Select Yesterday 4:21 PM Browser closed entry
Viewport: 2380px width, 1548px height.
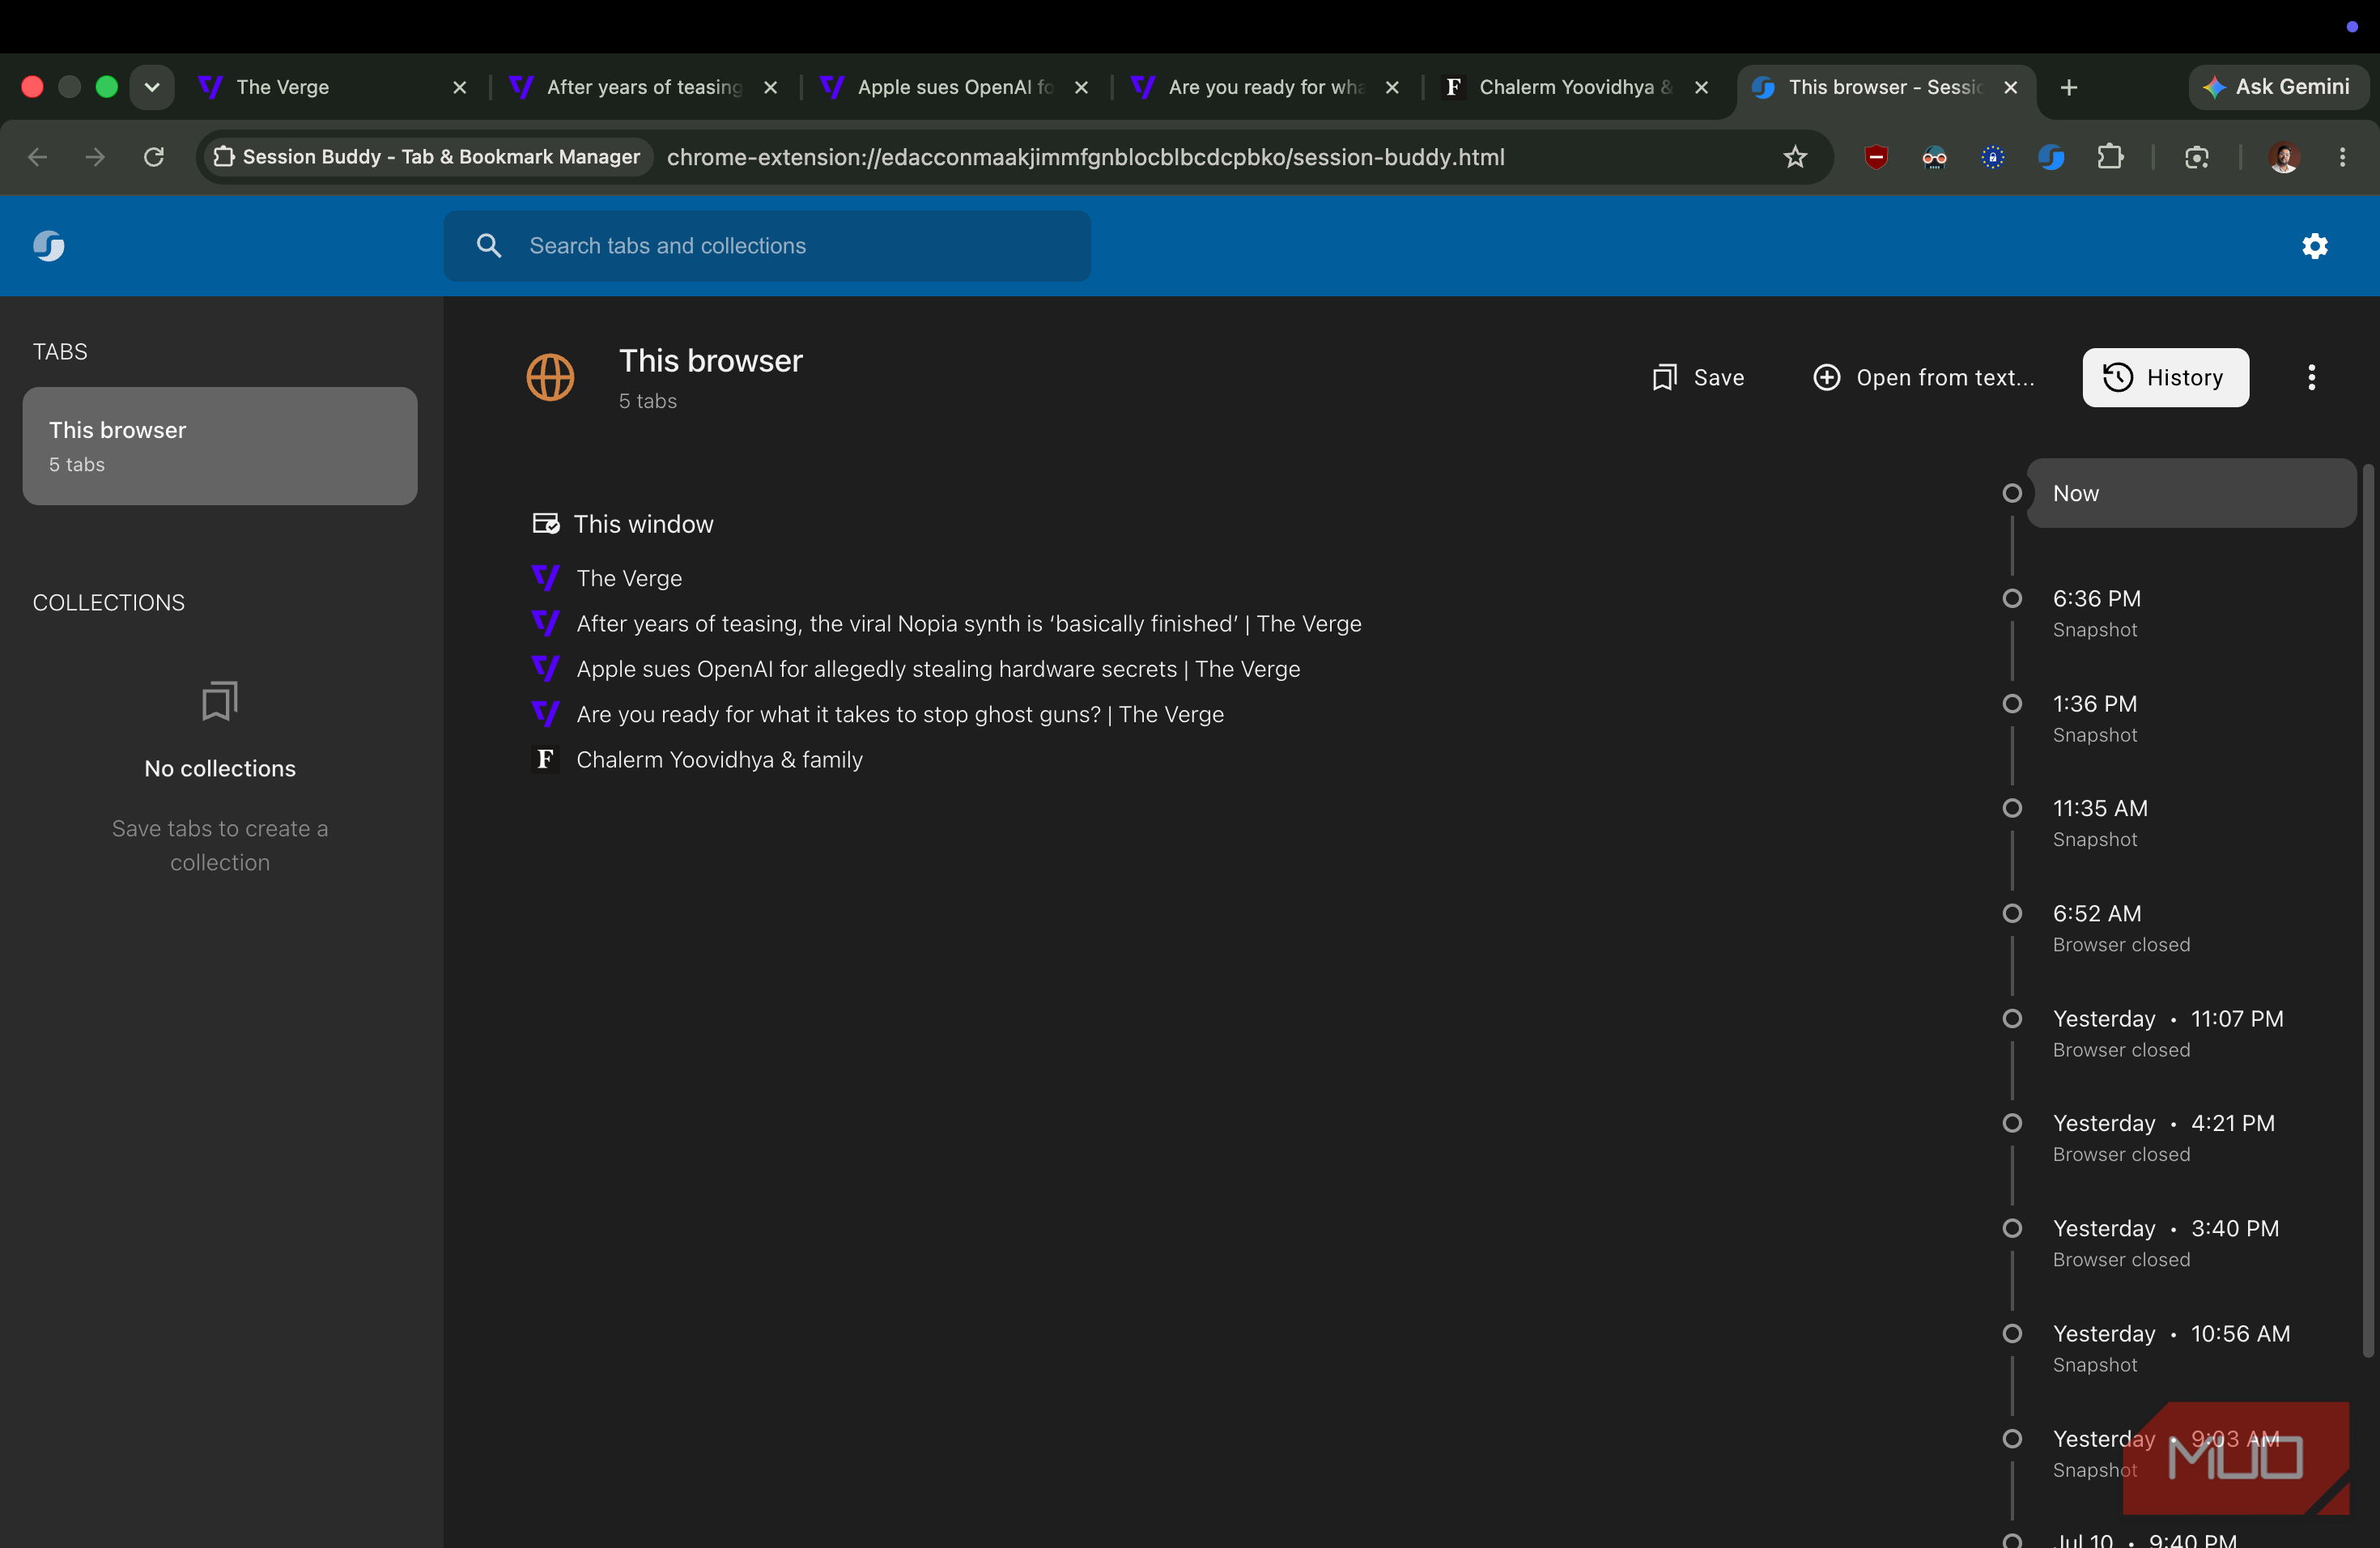tap(2191, 1138)
